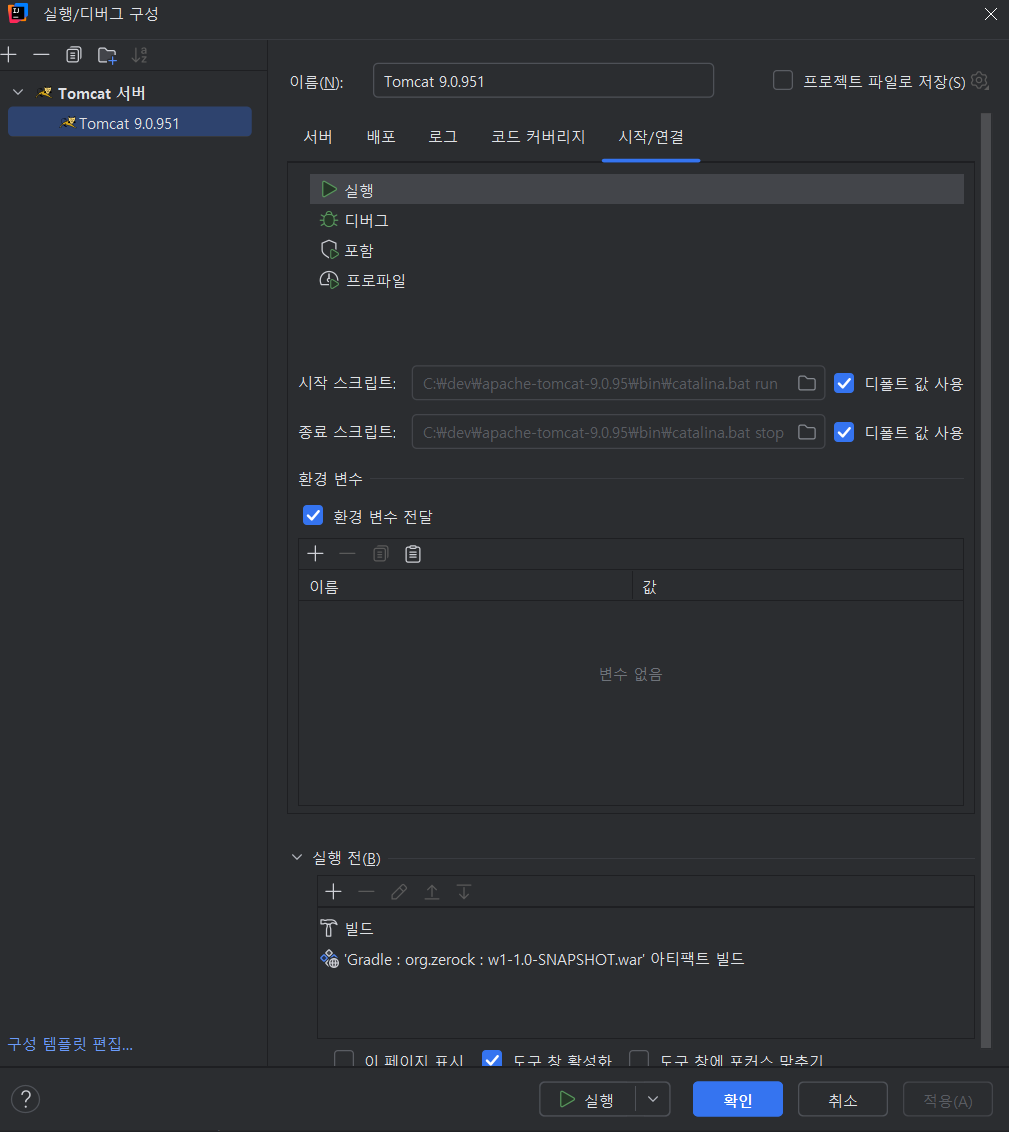
Task: Click the 빌드 hammer icon
Action: [x=328, y=928]
